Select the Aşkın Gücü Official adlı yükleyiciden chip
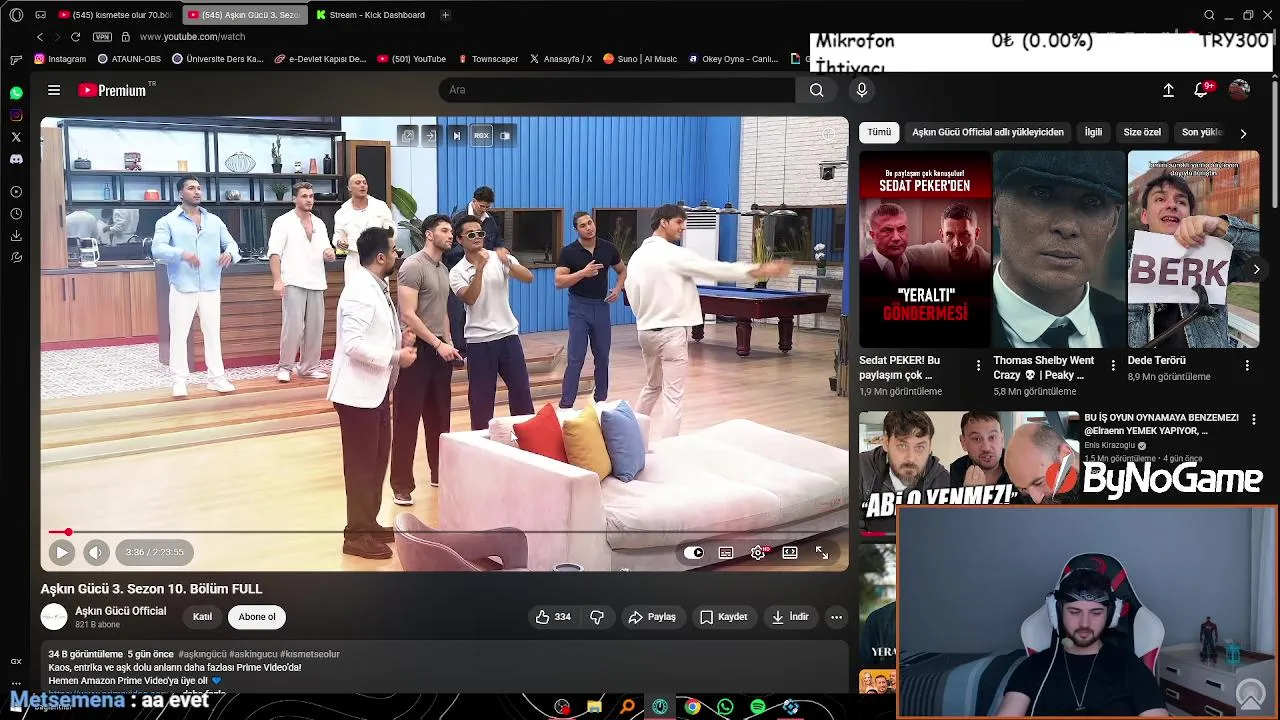The image size is (1280, 720). 988,132
